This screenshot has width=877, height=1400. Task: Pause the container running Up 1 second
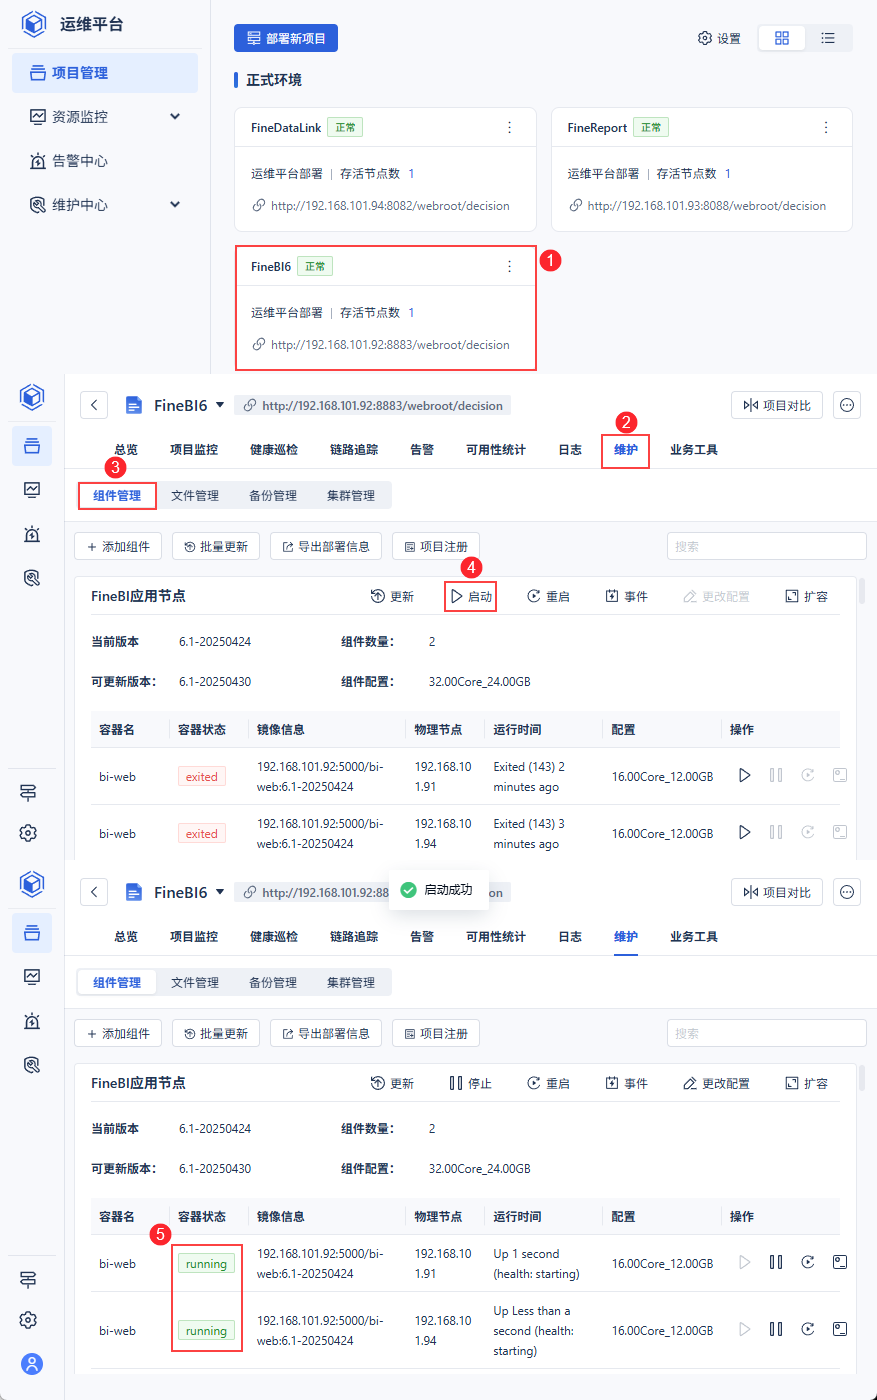(776, 1263)
